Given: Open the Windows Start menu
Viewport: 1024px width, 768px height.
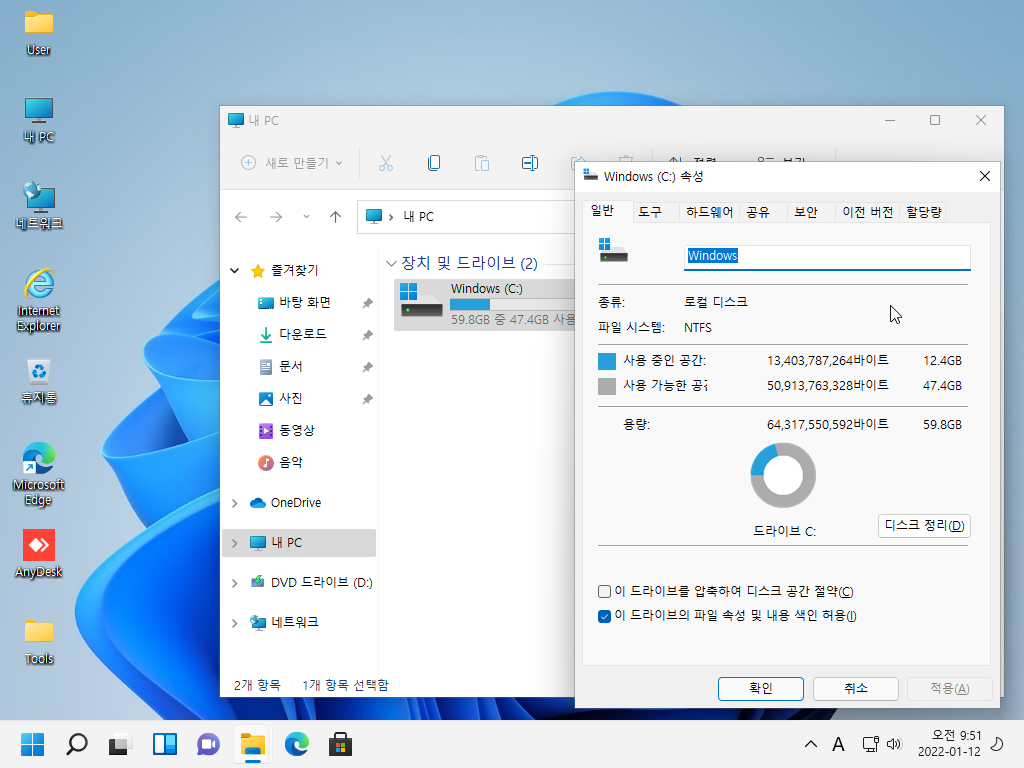Looking at the screenshot, I should point(32,744).
